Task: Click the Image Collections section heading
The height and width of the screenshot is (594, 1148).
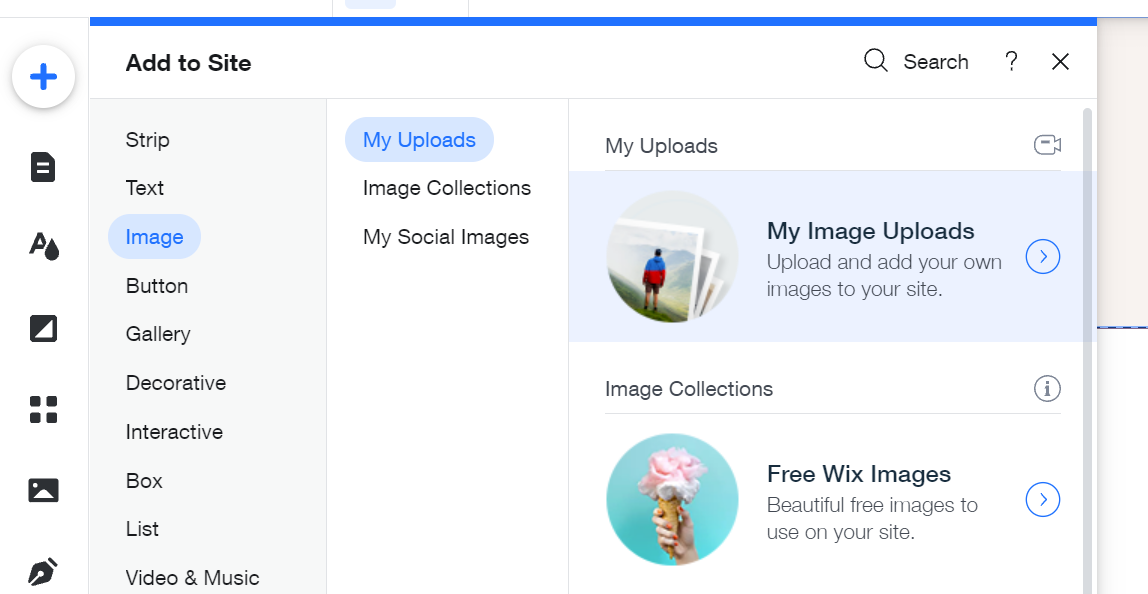Action: [x=689, y=389]
